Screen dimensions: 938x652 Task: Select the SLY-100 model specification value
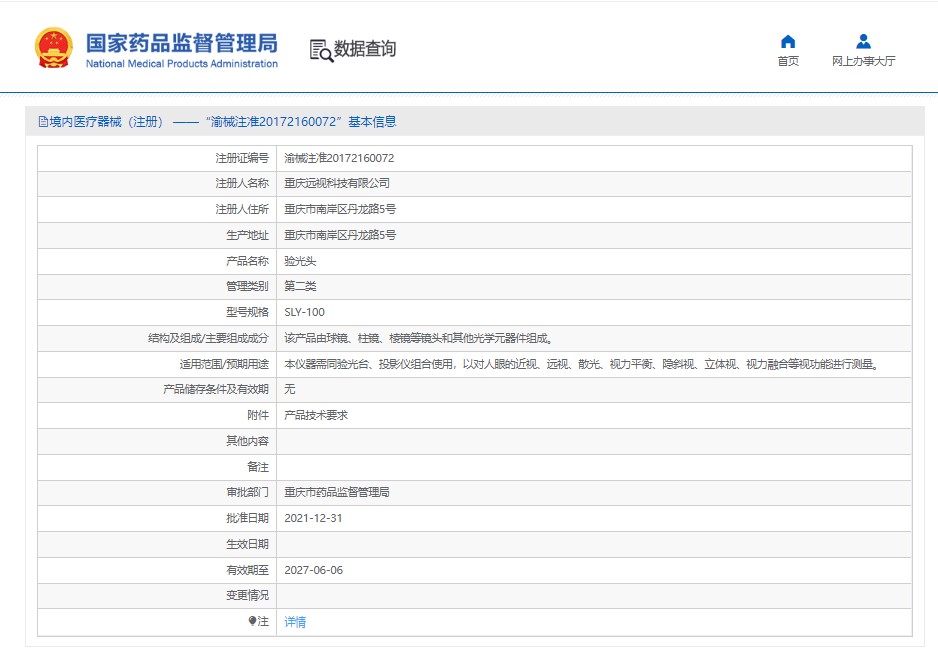click(x=304, y=312)
